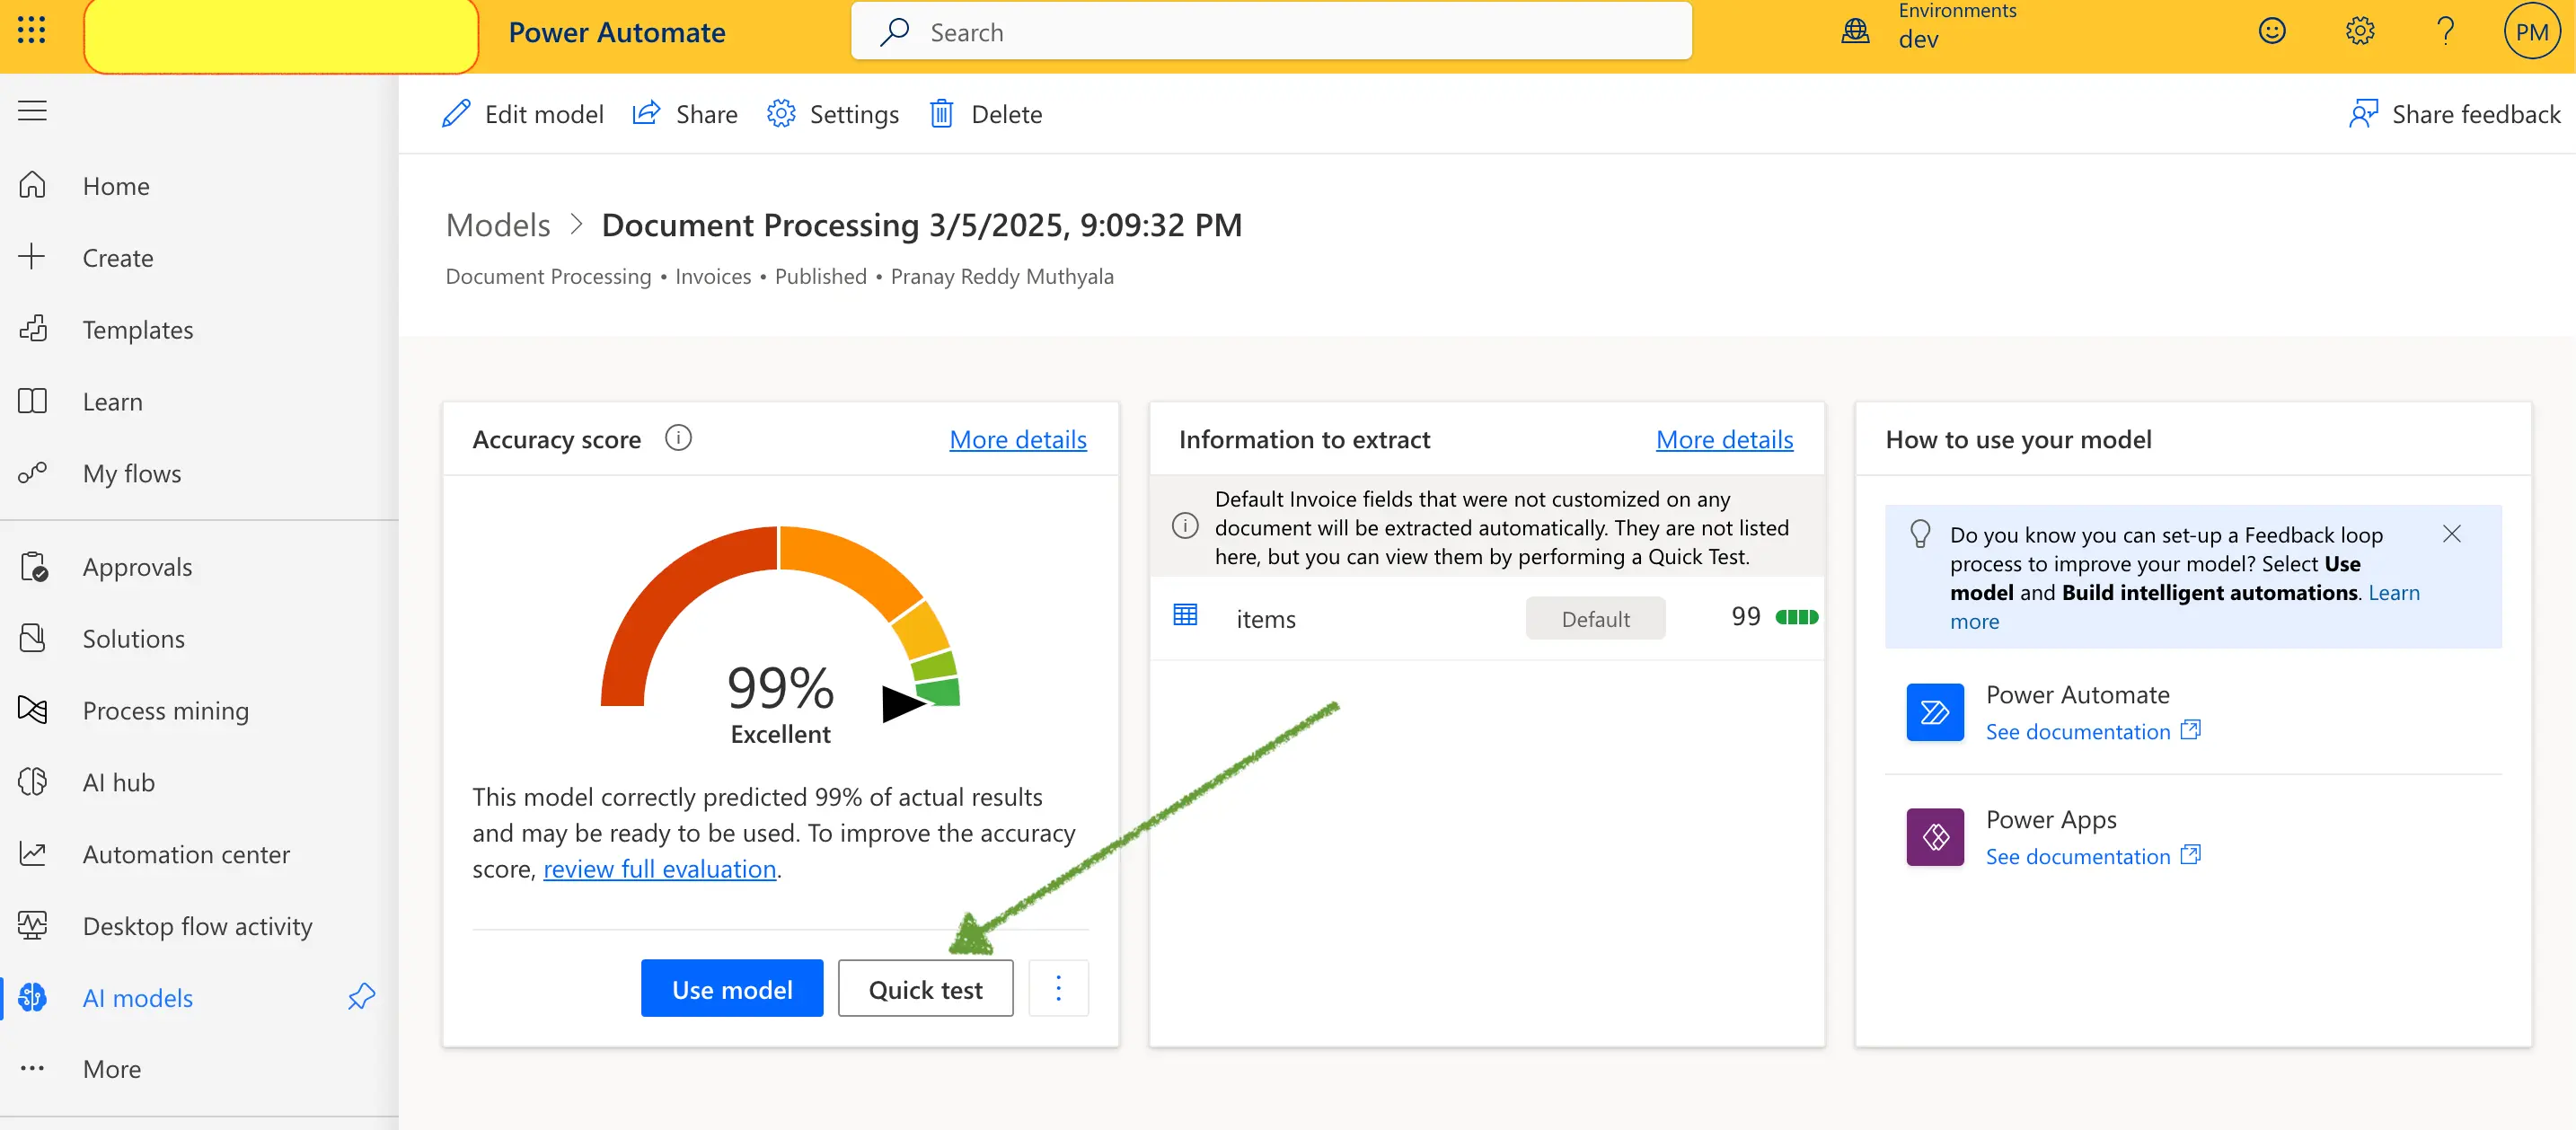Click the green items score bar
This screenshot has height=1130, width=2576.
tap(1796, 617)
